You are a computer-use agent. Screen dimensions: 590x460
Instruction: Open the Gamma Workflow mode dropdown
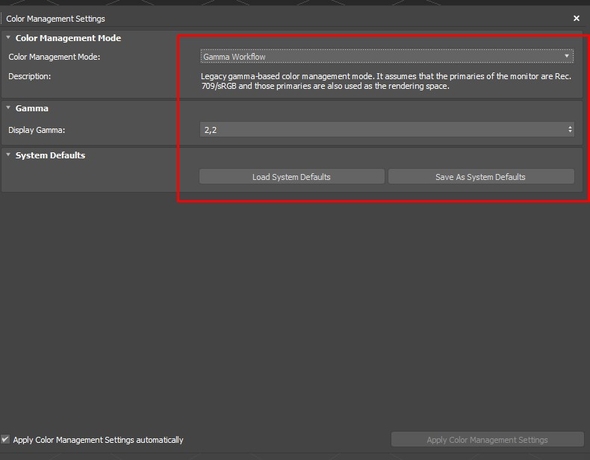[387, 56]
